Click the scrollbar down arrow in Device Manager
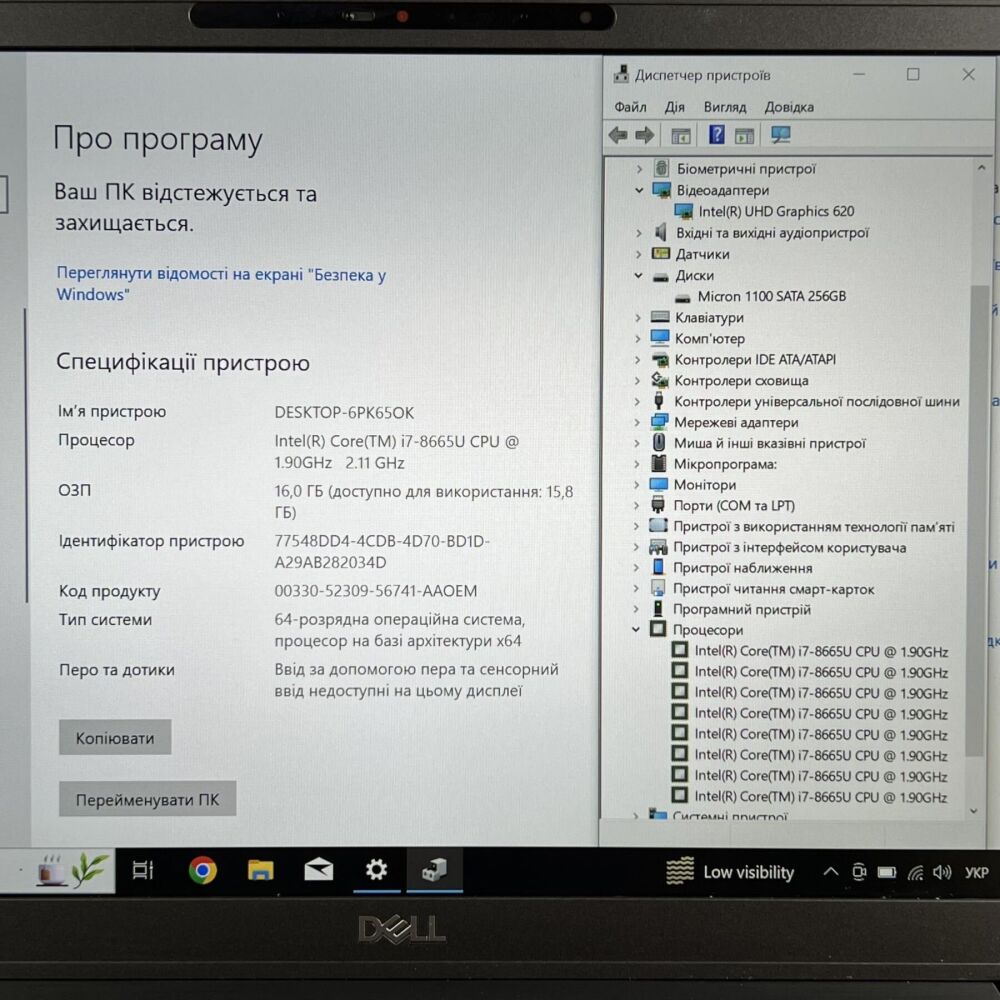 [x=973, y=811]
